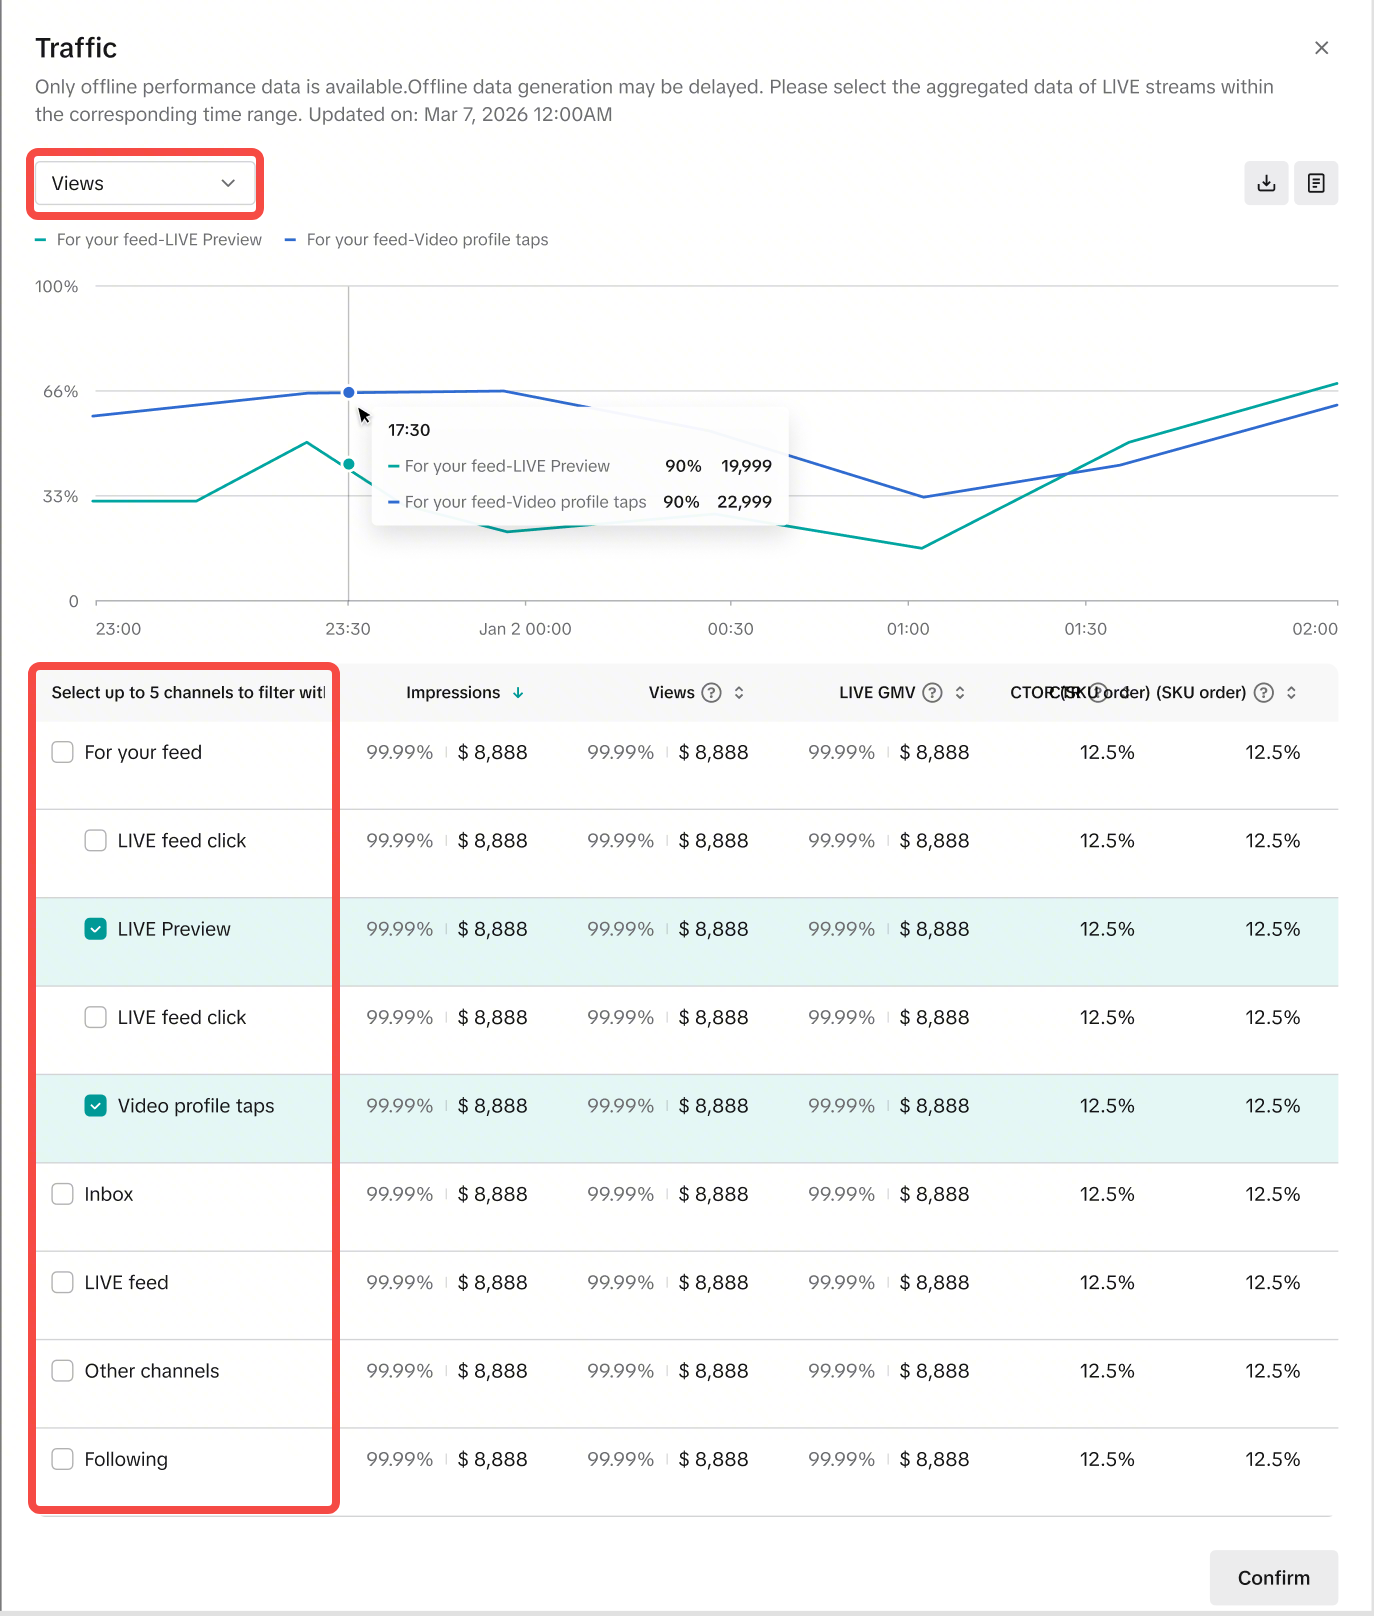Click the blue data point on the chart line
The image size is (1374, 1616).
(x=349, y=393)
